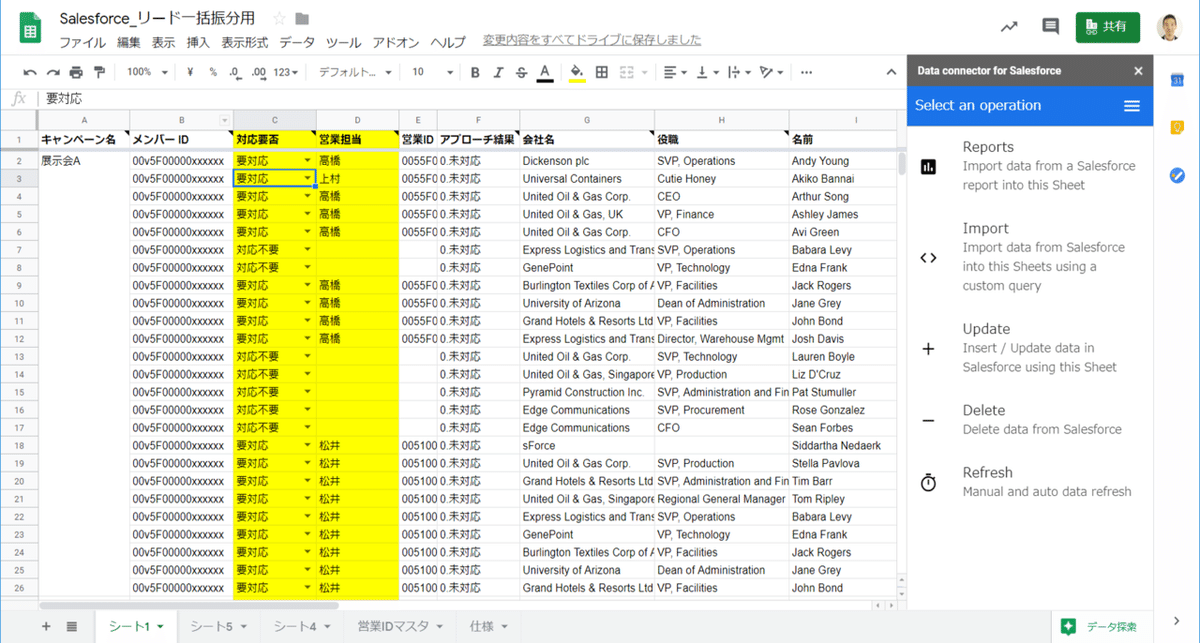Click the undo arrow in the toolbar
The width and height of the screenshot is (1200, 643).
point(30,72)
